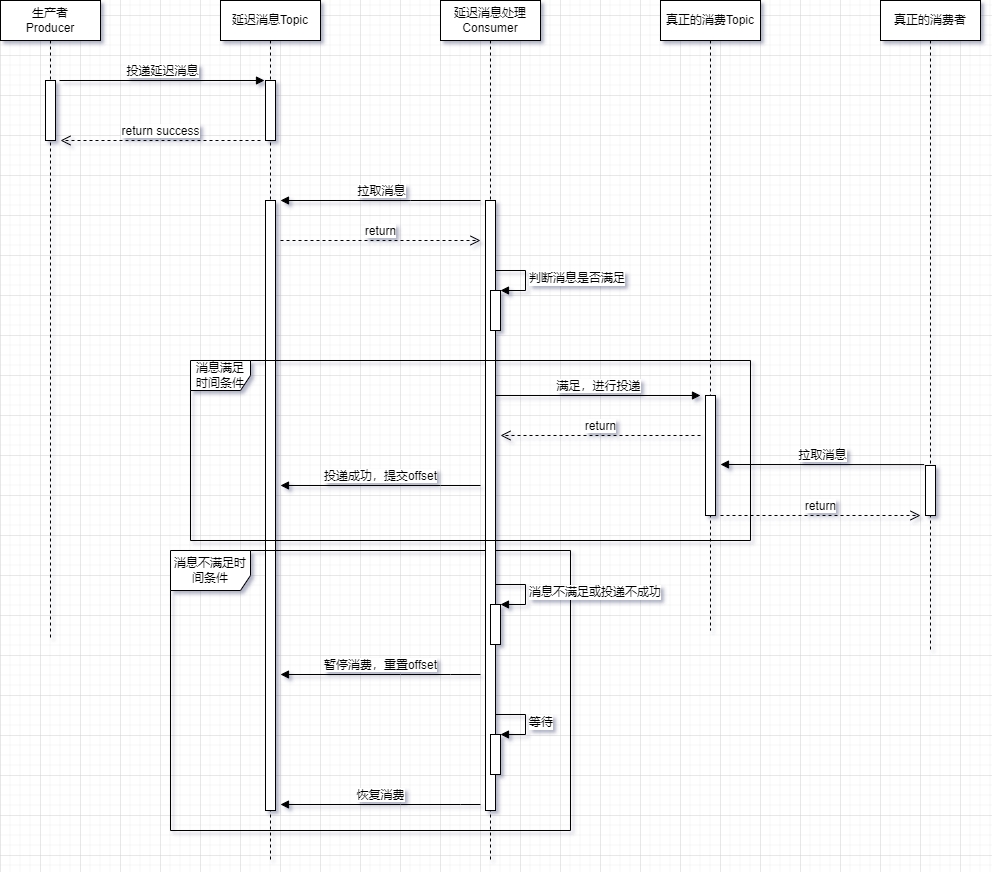992x872 pixels.
Task: Click the "return success" reply label
Action: coord(160,131)
